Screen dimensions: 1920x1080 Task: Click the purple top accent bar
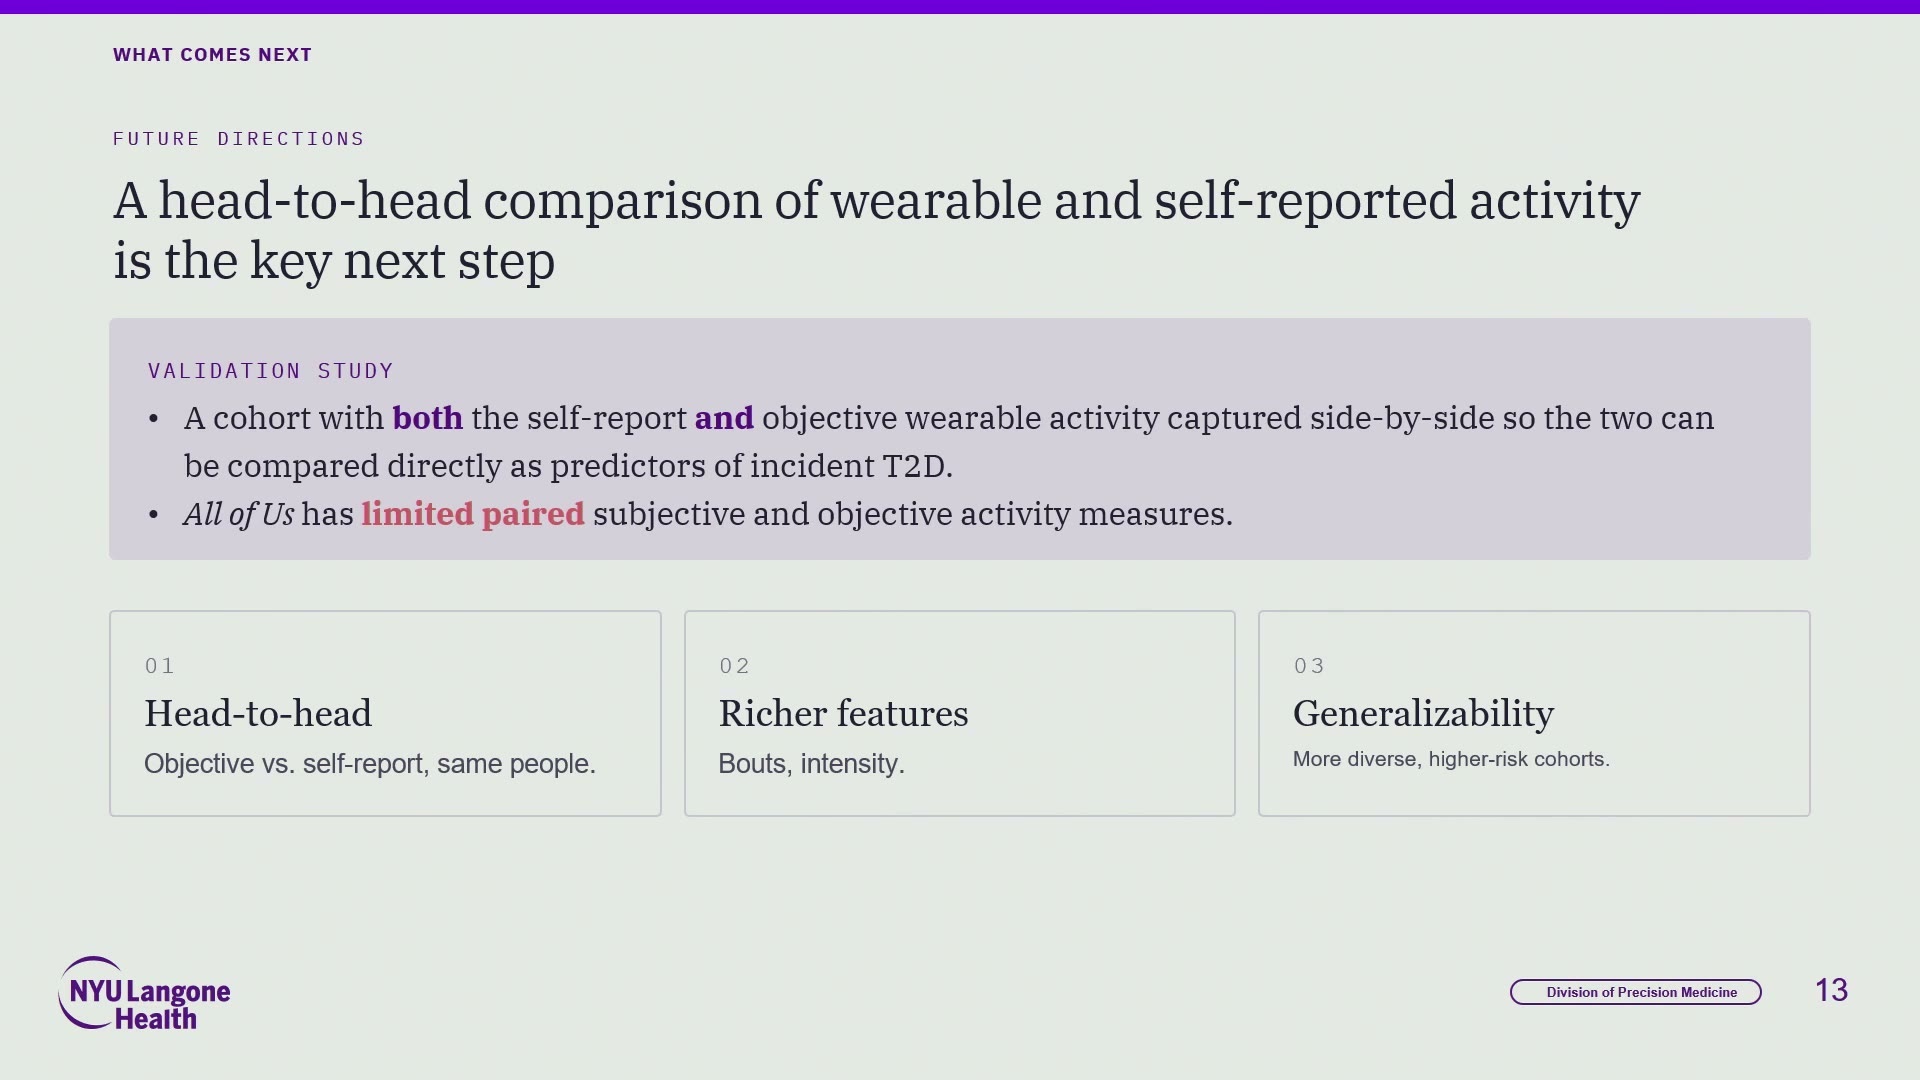960,7
